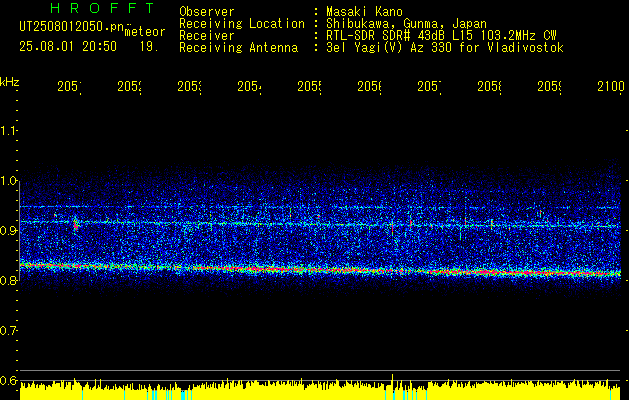Click the first 205x time marker

[x=69, y=86]
